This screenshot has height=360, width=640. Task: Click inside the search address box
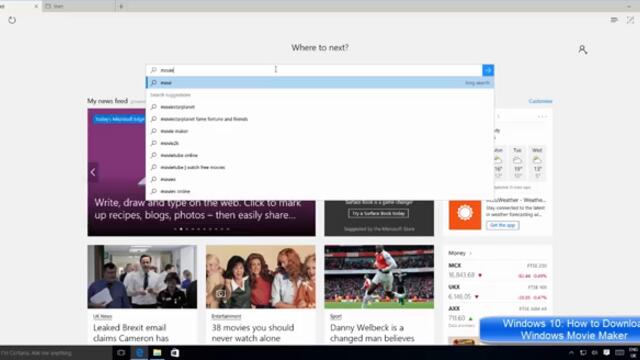click(314, 70)
